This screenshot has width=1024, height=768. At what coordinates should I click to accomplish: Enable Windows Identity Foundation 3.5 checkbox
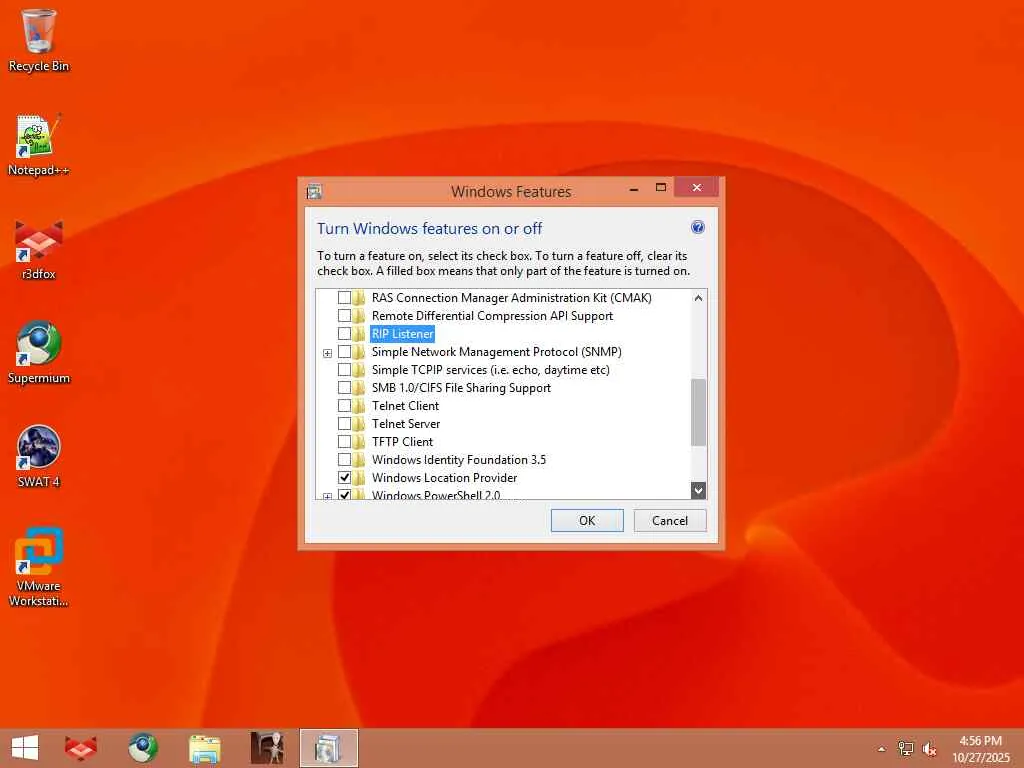344,459
